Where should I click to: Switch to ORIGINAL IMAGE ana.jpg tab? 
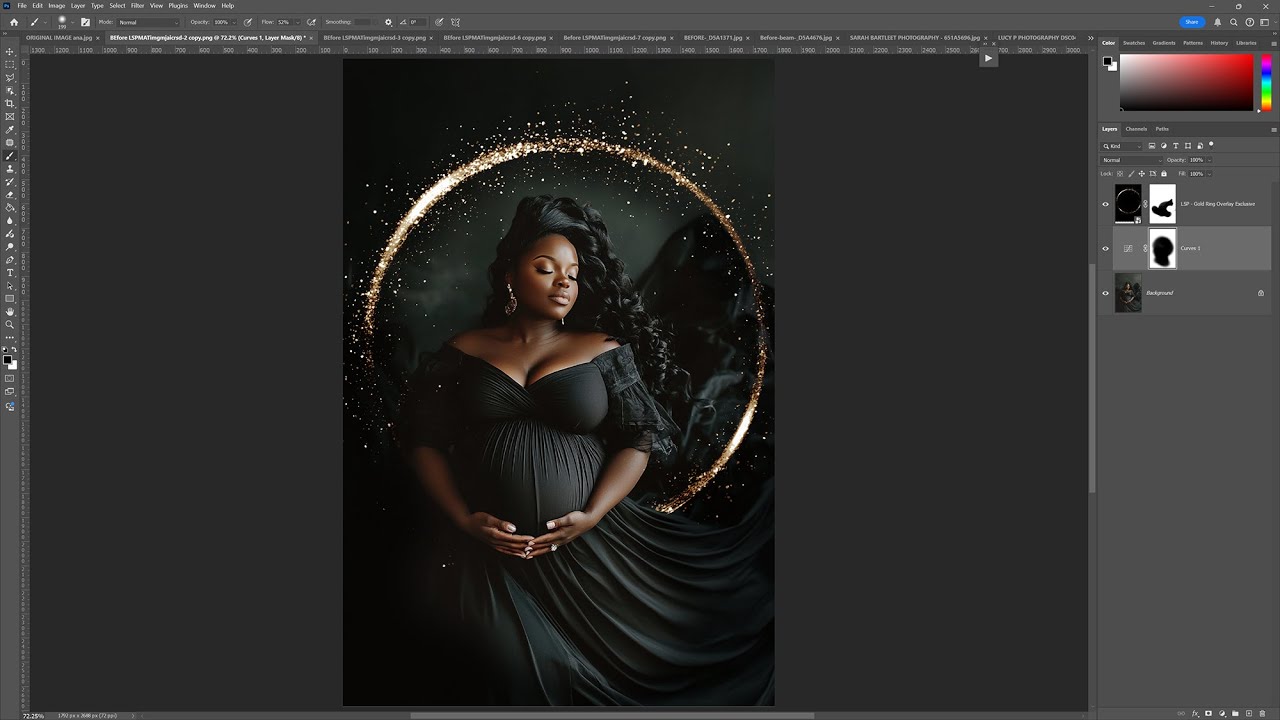(59, 38)
